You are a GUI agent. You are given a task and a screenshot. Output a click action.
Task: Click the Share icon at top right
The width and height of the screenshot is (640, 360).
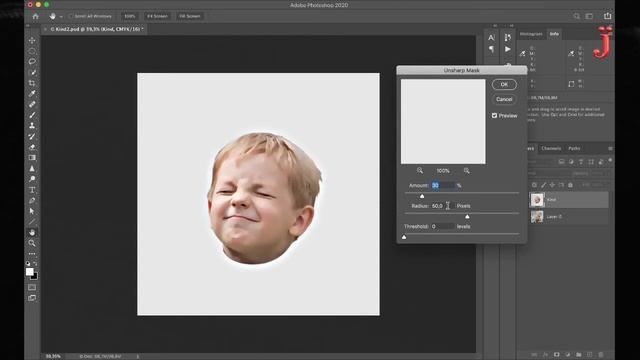(607, 16)
